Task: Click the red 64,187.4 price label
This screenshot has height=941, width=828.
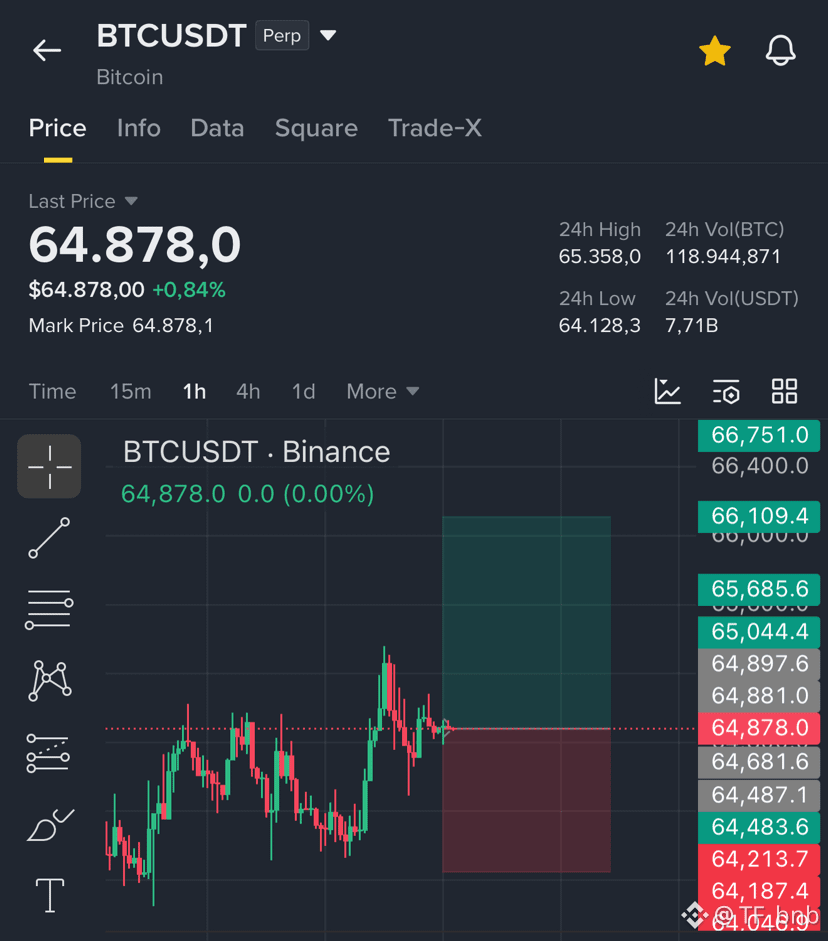Action: pyautogui.click(x=759, y=891)
